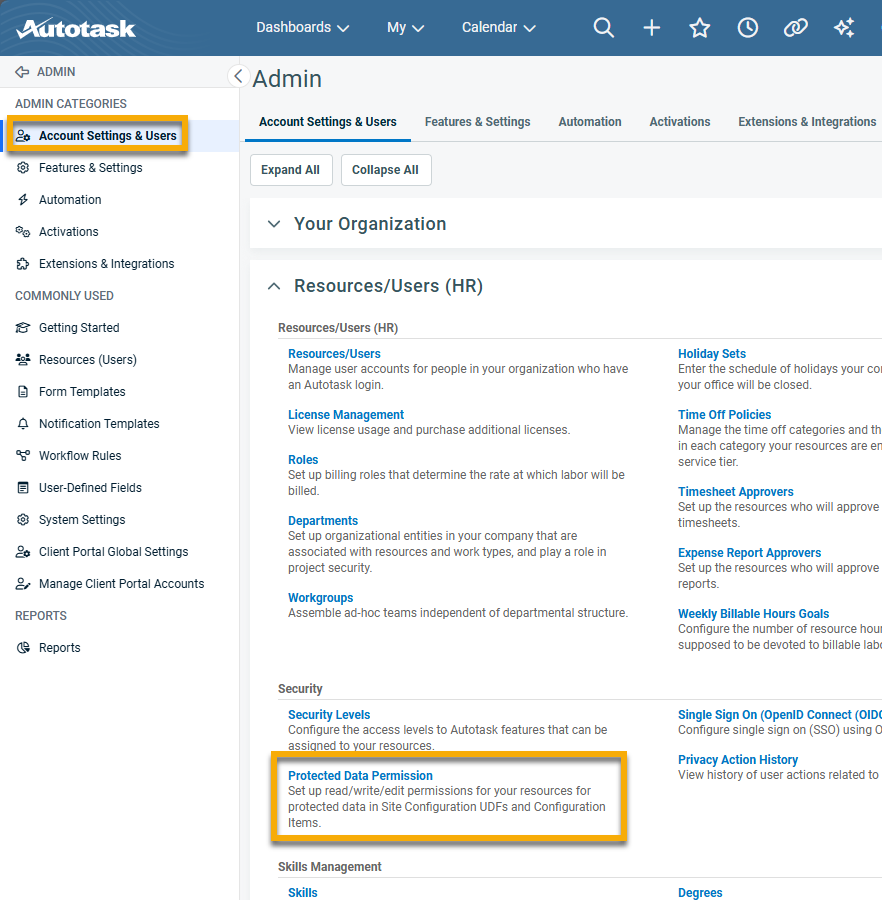Open favorites via the star icon
882x900 pixels.
coord(699,27)
